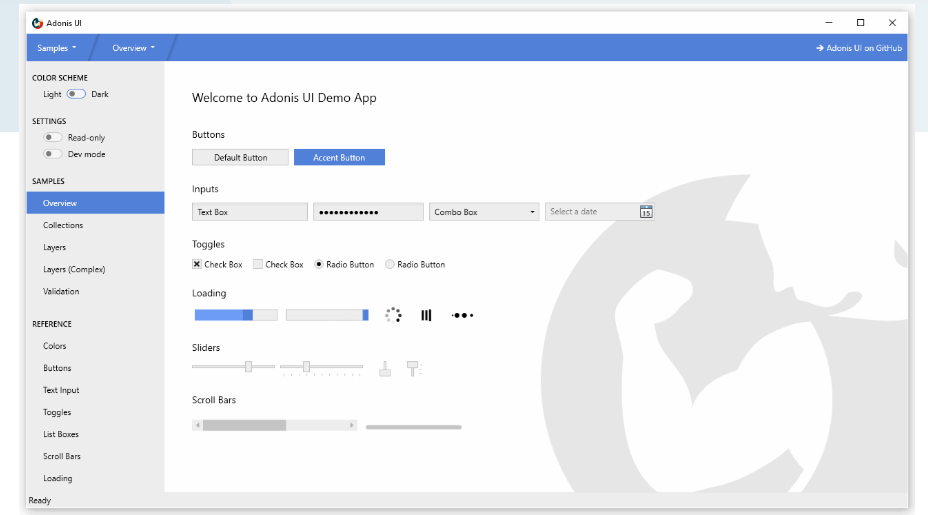Image resolution: width=928 pixels, height=515 pixels.
Task: Click the second indeterminate progress bar
Action: pyautogui.click(x=327, y=315)
